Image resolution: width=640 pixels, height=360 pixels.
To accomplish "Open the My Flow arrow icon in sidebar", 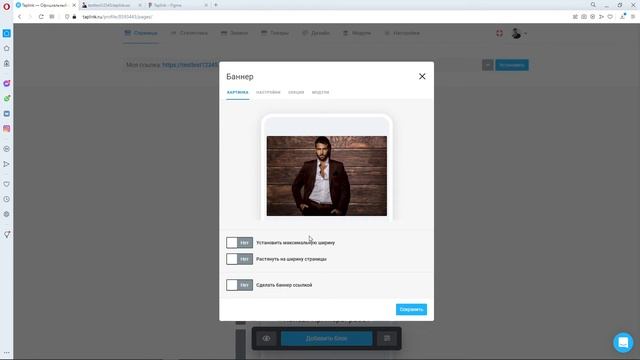I will pos(7,164).
